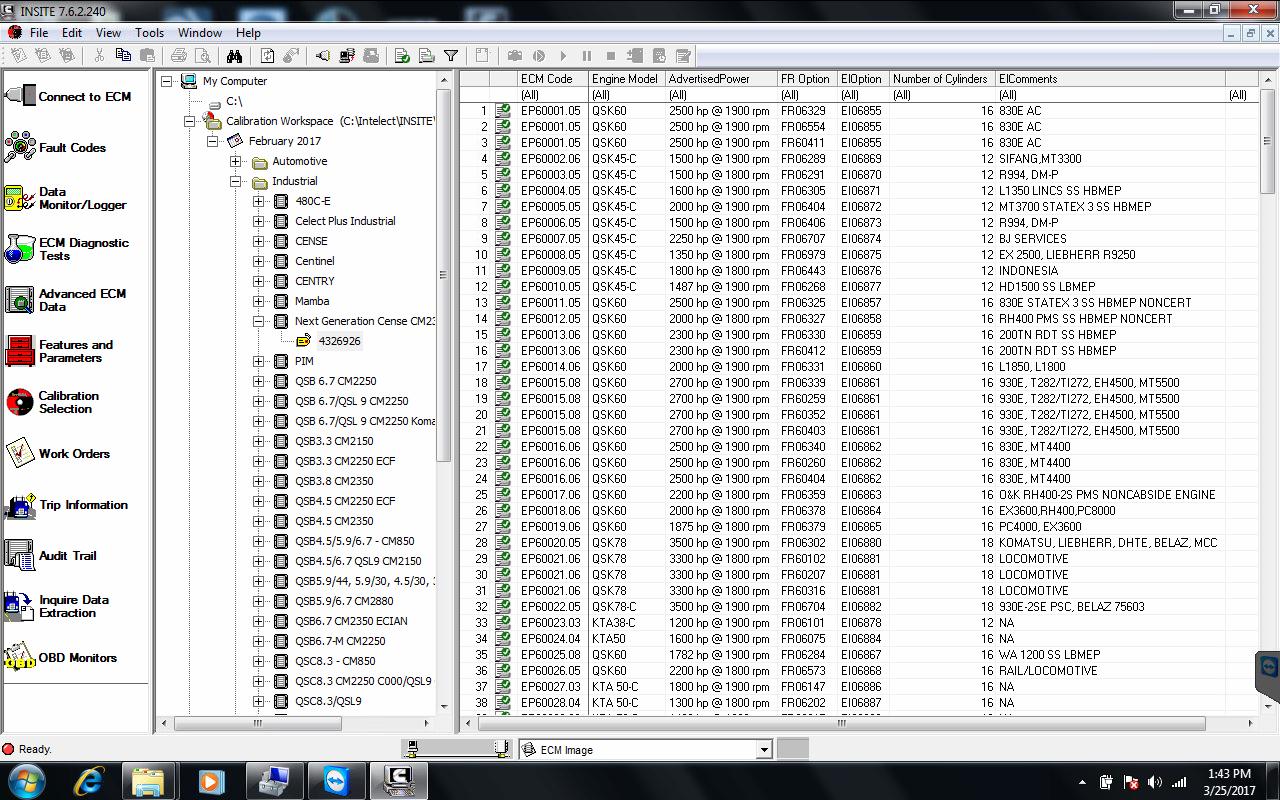Click the calibration file icon 4326926
Screen dimensions: 1280x800
pyautogui.click(x=304, y=341)
